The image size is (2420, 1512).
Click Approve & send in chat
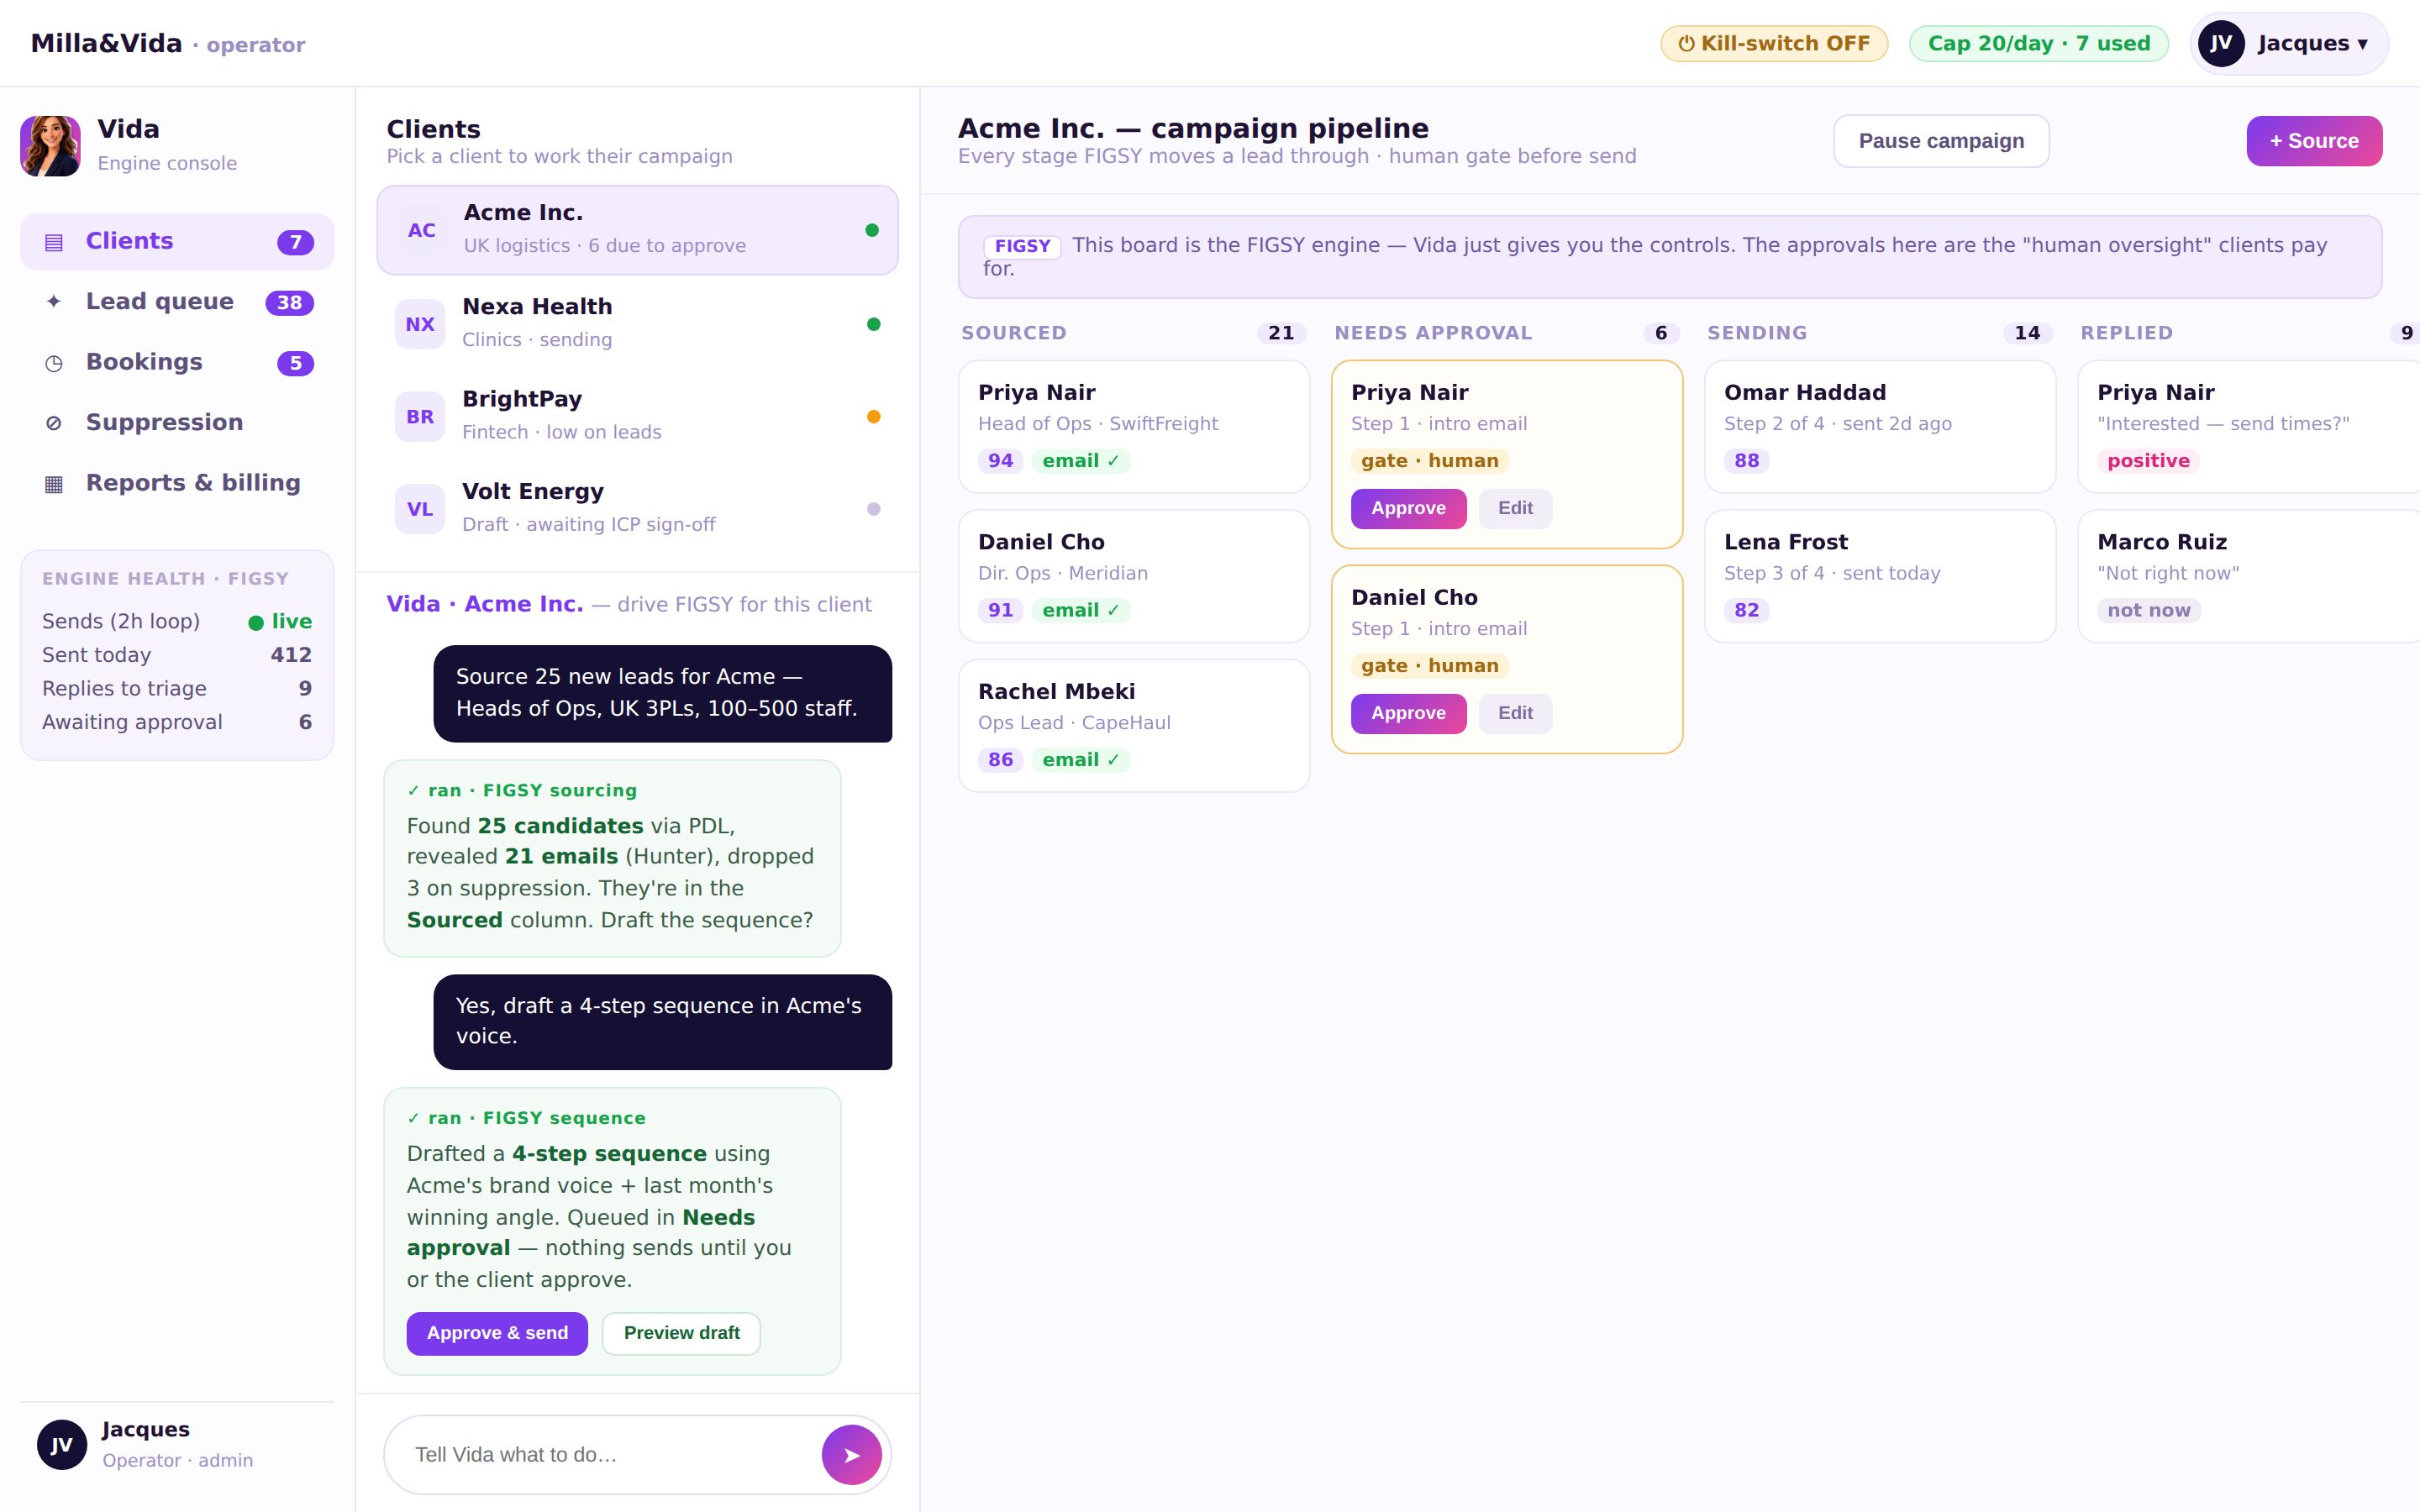pos(497,1333)
